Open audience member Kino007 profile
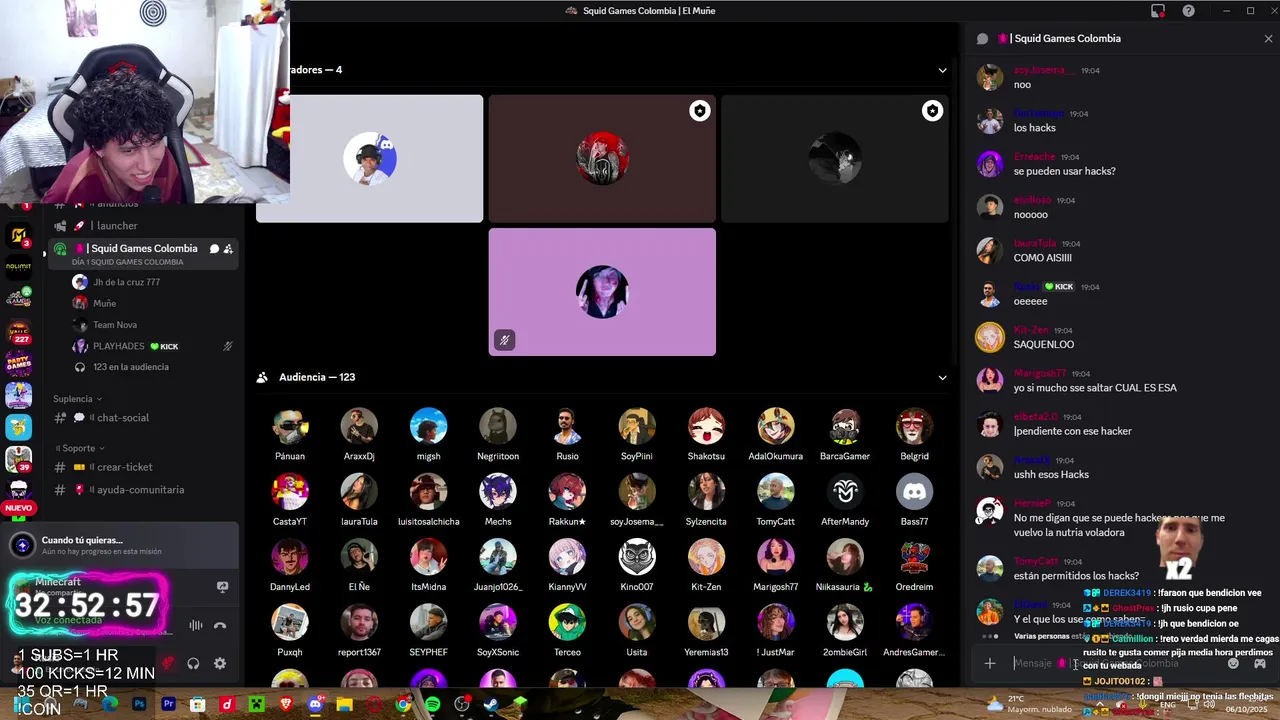Viewport: 1280px width, 720px height. (637, 566)
